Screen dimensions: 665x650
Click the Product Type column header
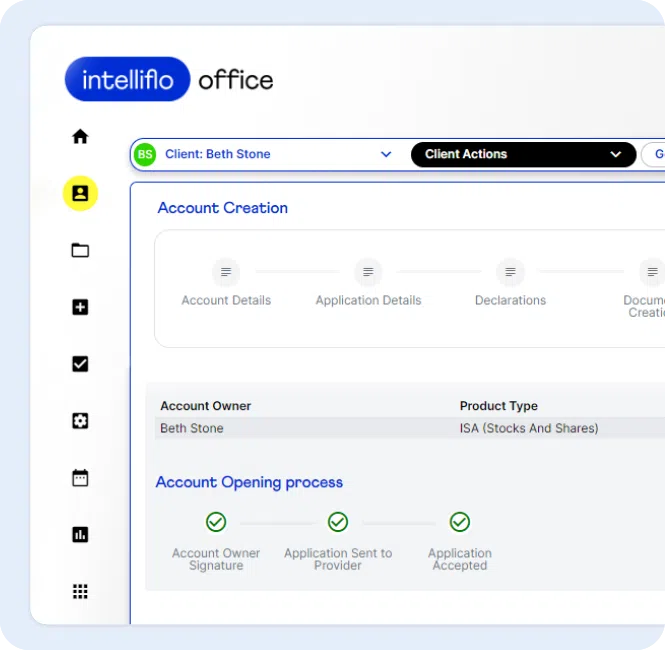[x=499, y=406]
